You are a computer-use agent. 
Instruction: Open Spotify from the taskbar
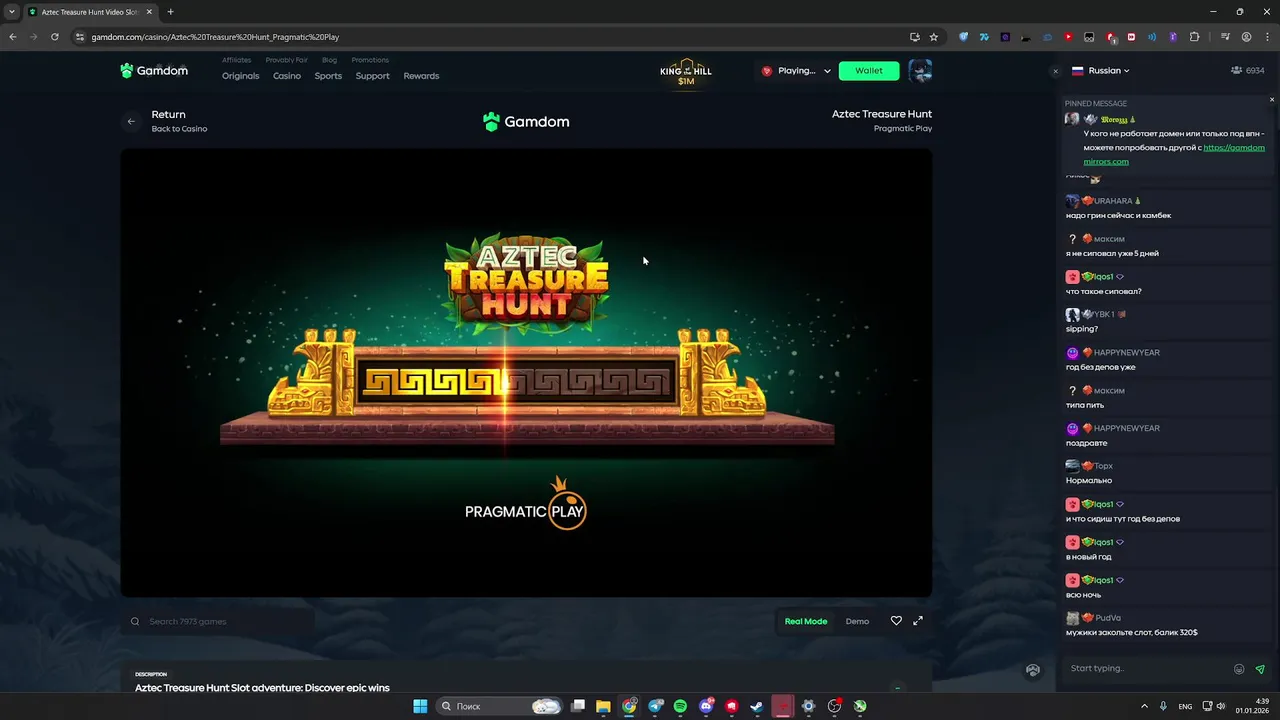pos(681,706)
